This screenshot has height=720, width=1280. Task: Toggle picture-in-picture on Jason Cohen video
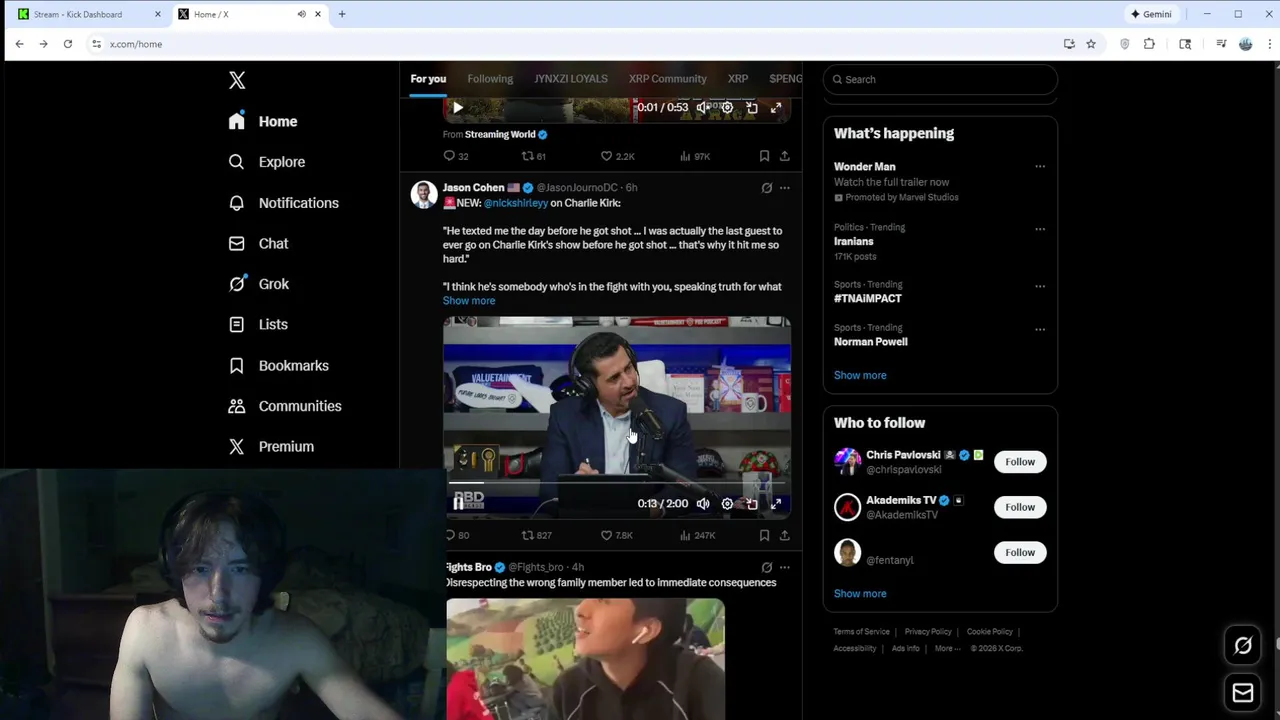[x=751, y=504]
